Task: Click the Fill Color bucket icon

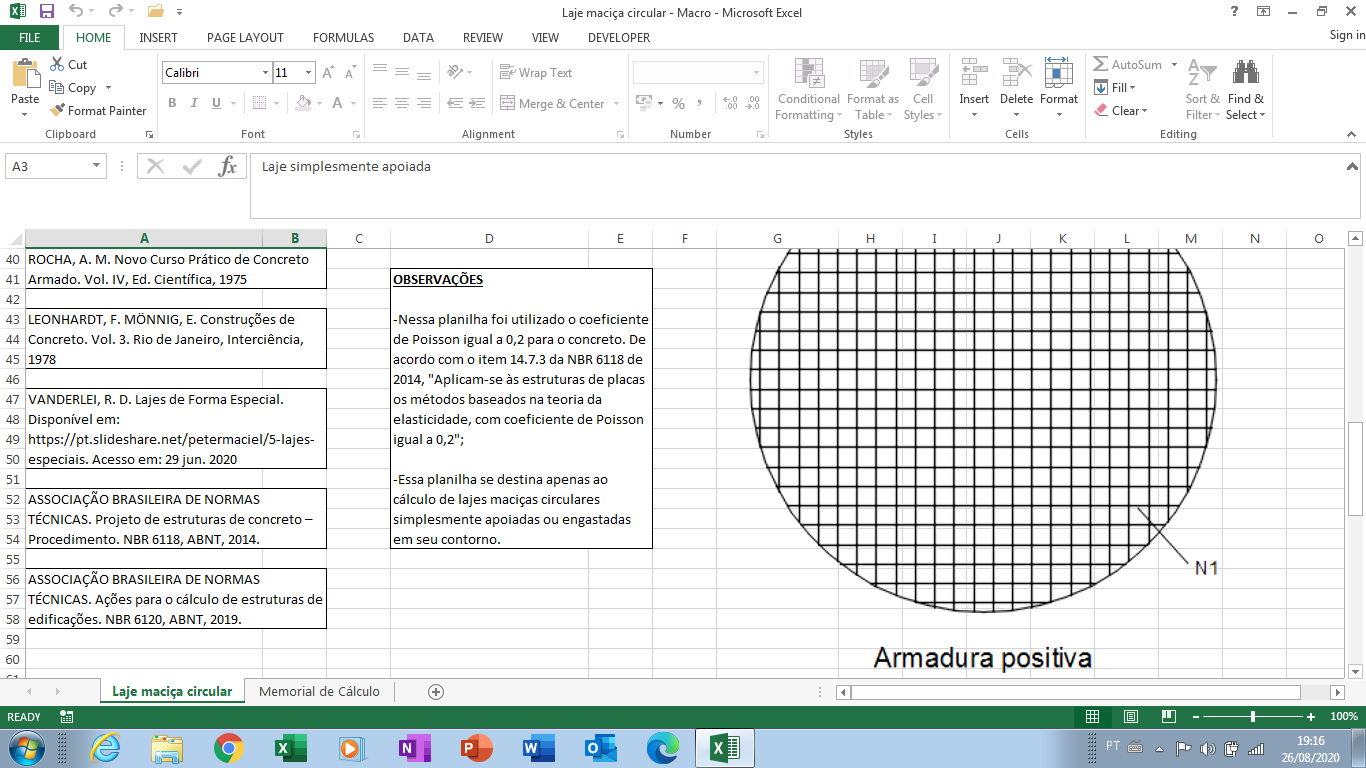Action: click(304, 103)
